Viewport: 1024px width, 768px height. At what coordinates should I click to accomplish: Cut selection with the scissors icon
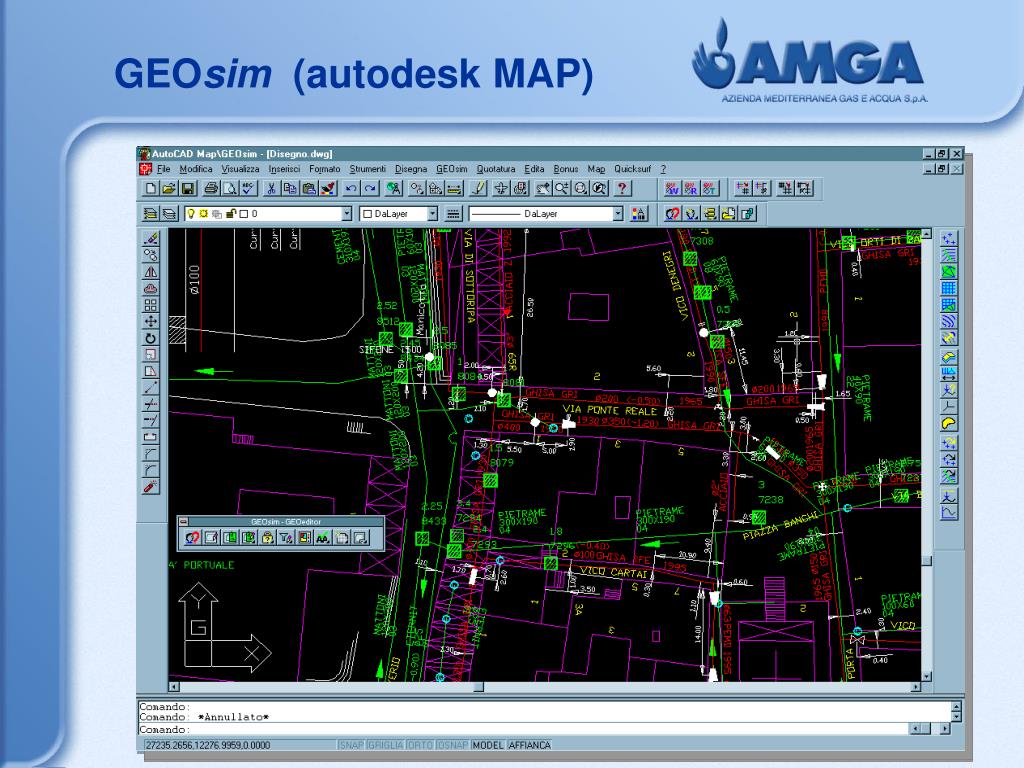[x=271, y=189]
